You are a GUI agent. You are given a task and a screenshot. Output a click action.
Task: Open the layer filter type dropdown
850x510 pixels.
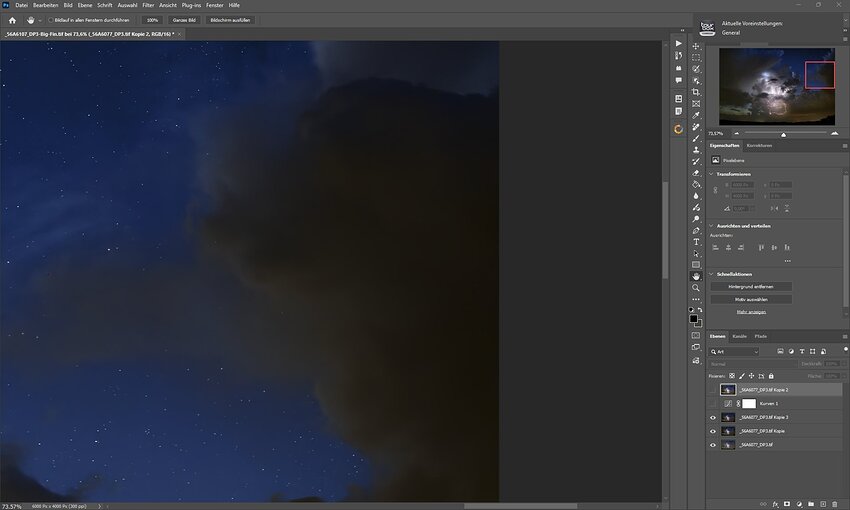click(737, 352)
